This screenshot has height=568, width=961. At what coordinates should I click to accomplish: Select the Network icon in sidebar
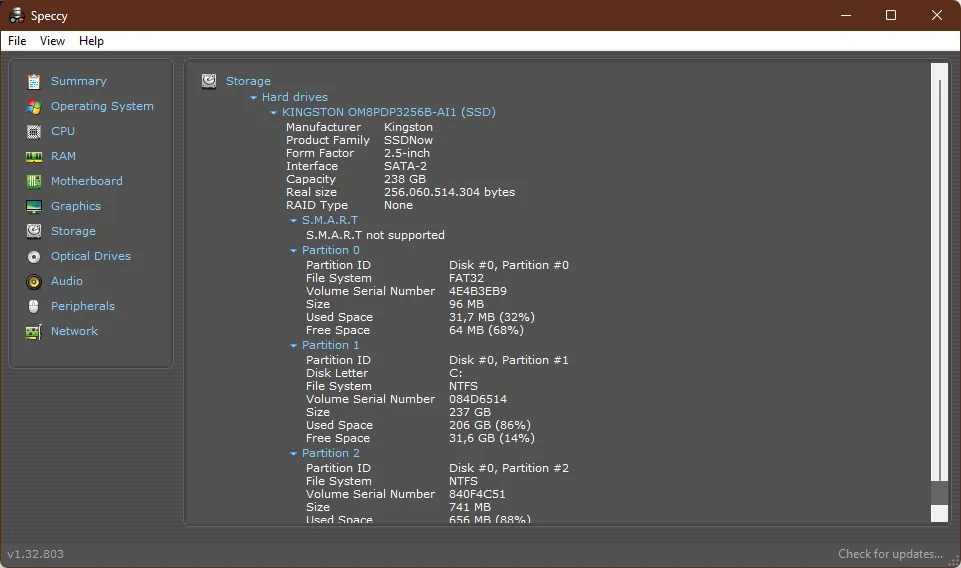point(34,331)
